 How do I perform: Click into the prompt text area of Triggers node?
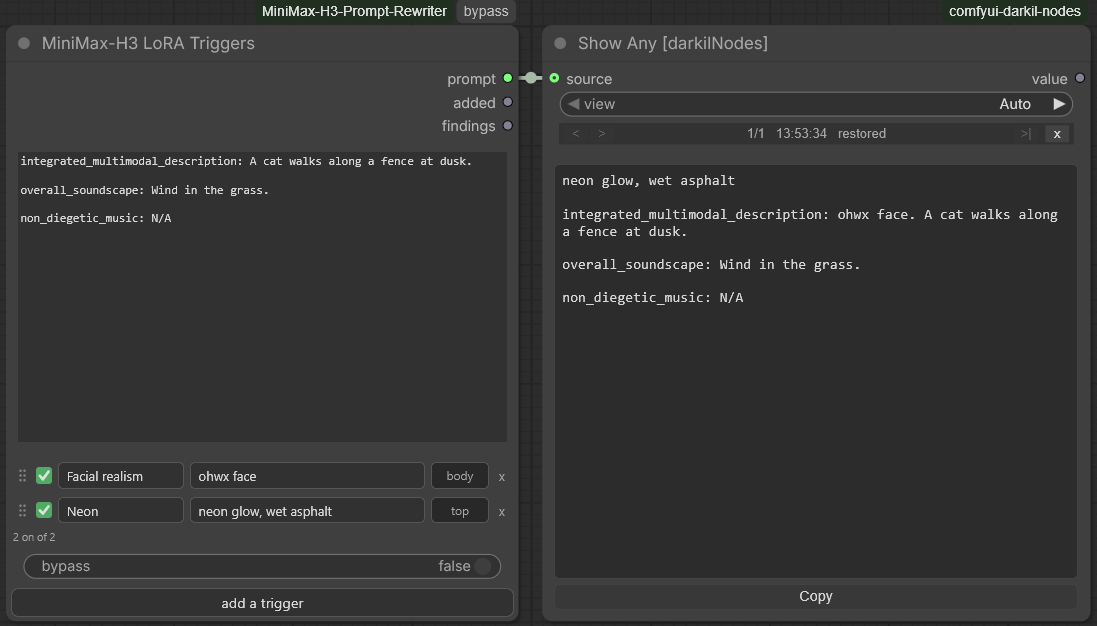[262, 297]
